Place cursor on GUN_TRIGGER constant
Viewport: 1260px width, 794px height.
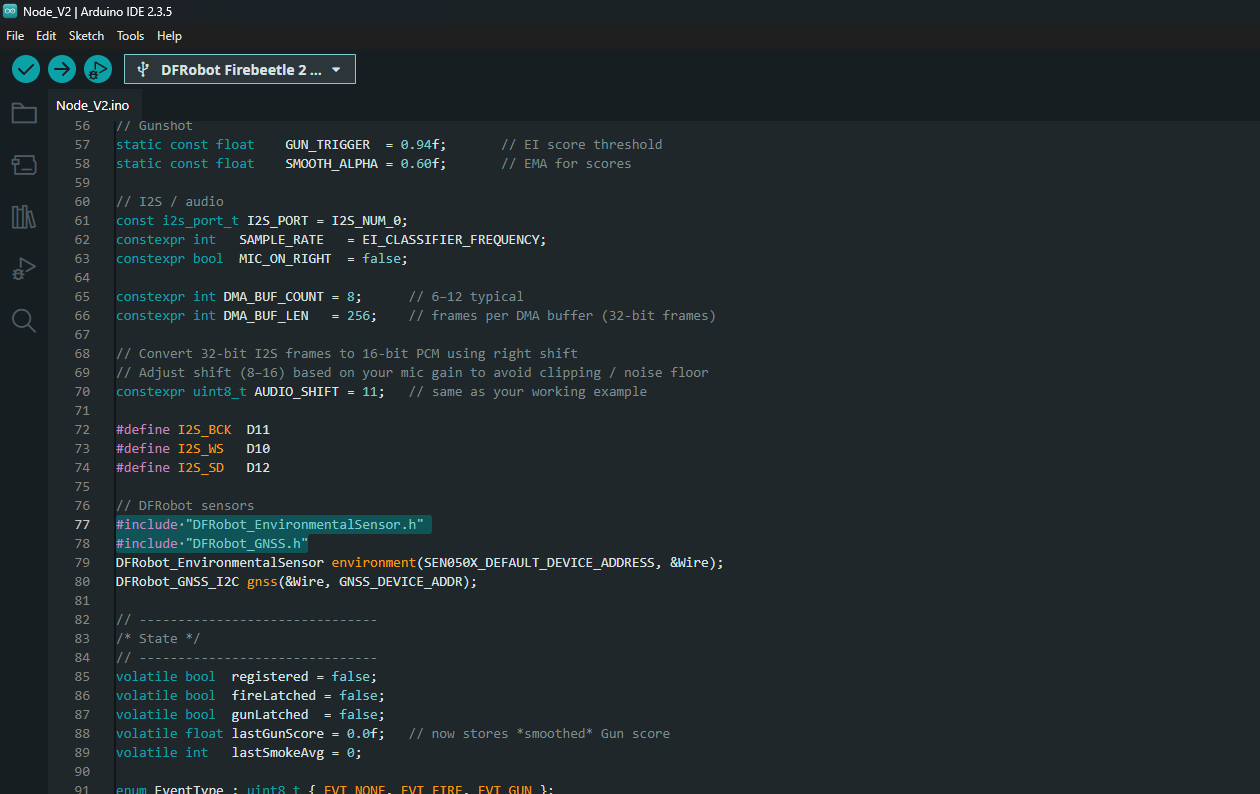click(x=327, y=145)
